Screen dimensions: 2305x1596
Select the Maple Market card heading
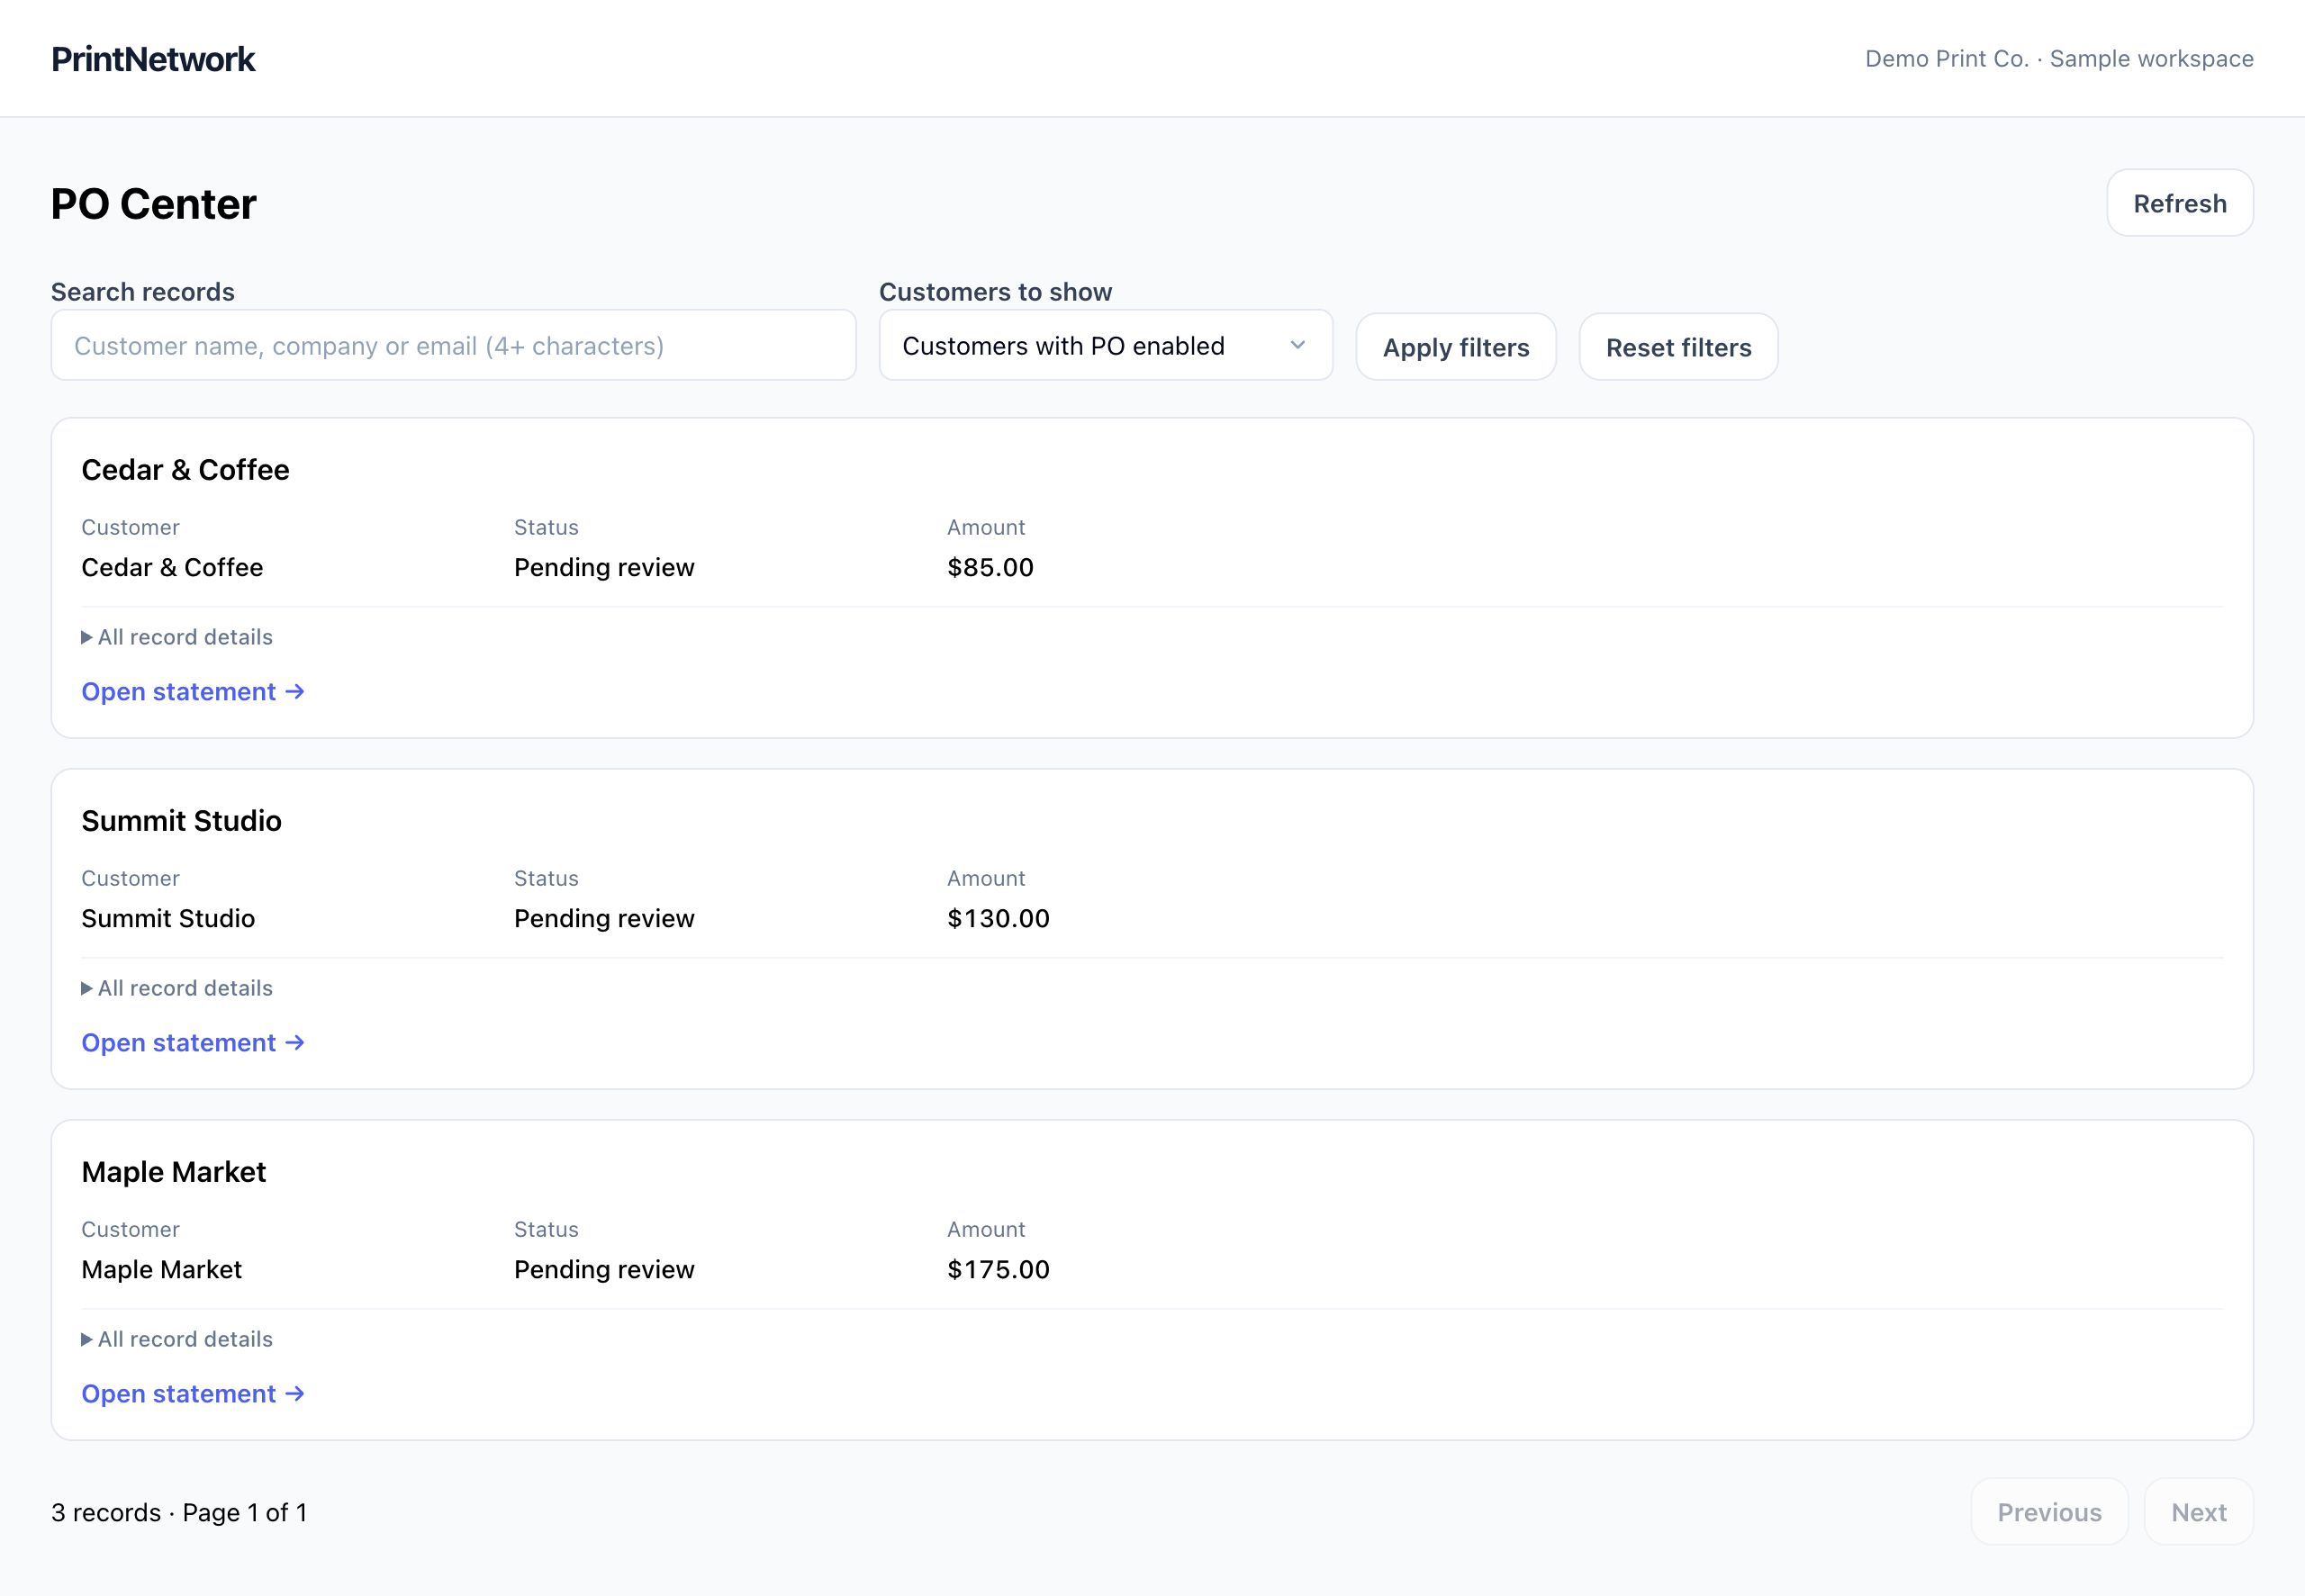coord(173,1172)
